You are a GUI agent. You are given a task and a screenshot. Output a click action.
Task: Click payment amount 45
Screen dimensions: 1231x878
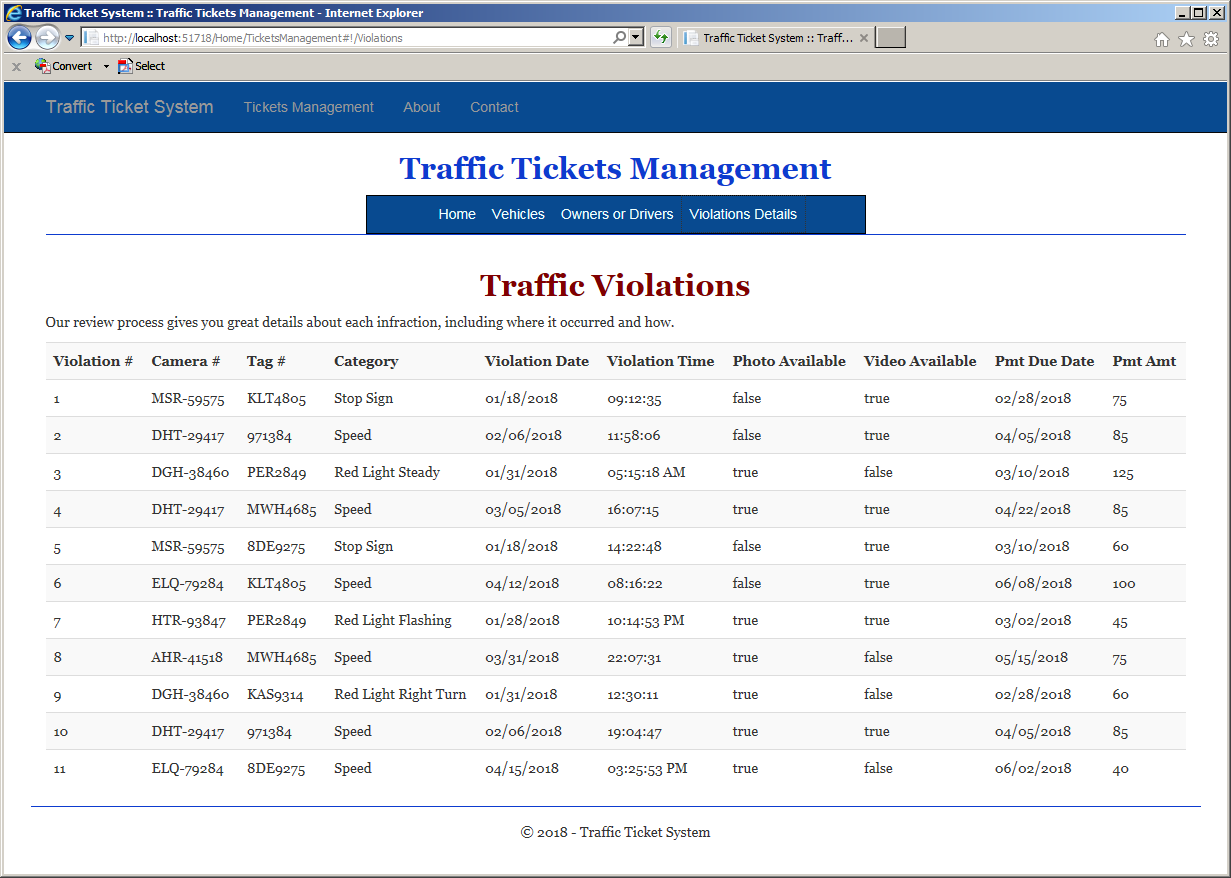[1120, 620]
